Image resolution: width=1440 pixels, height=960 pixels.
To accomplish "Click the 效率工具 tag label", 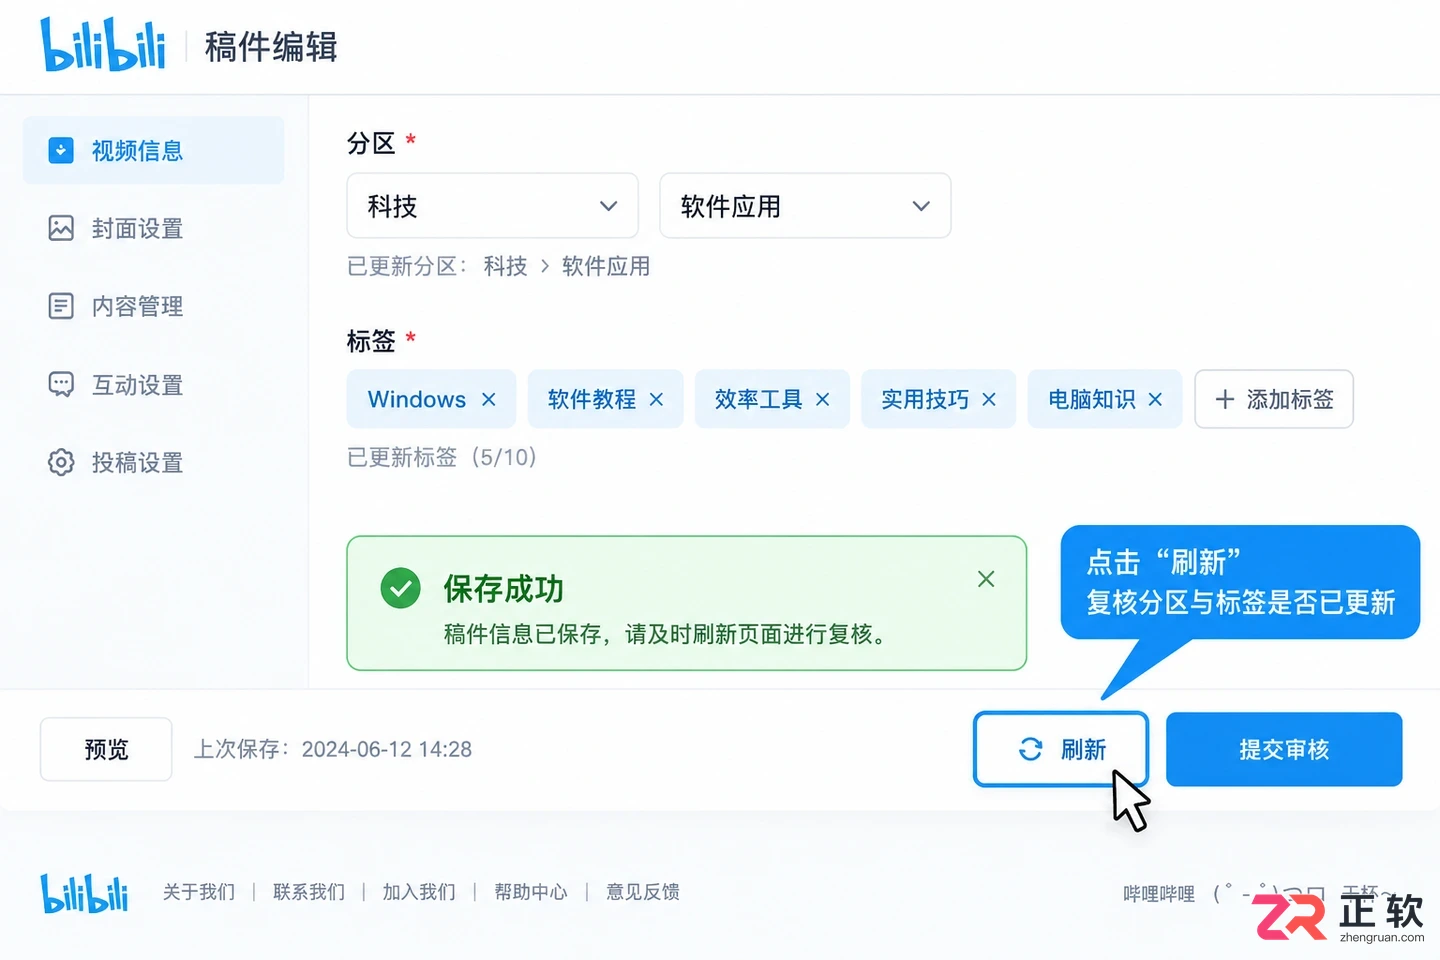I will [x=759, y=399].
